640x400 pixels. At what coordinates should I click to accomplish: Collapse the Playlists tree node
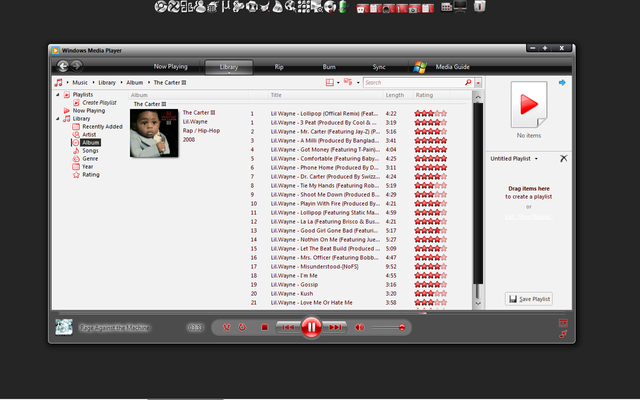click(x=58, y=95)
